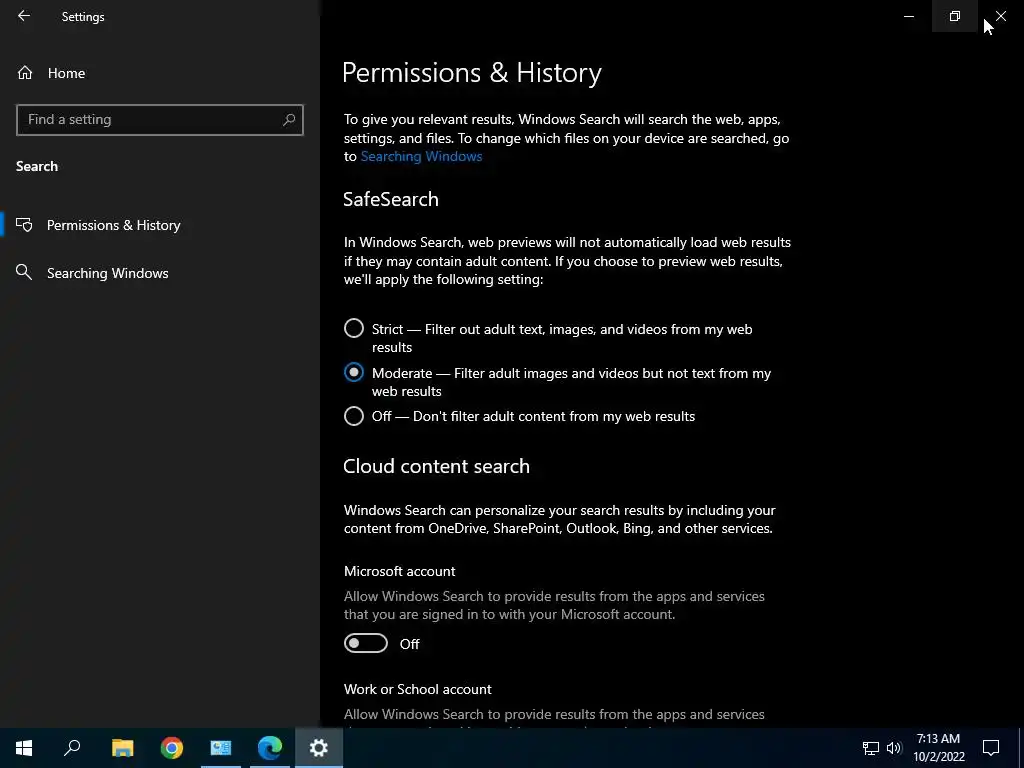Image resolution: width=1024 pixels, height=768 pixels.
Task: Minimize the Settings window
Action: point(908,16)
